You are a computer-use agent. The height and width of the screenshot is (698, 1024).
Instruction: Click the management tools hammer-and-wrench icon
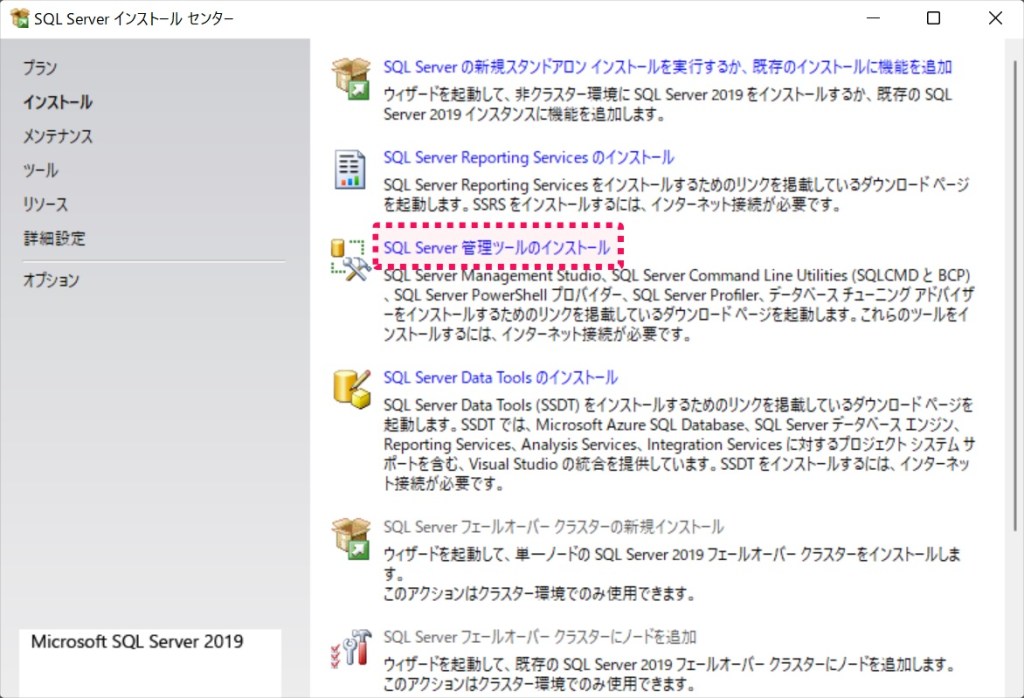pyautogui.click(x=349, y=260)
